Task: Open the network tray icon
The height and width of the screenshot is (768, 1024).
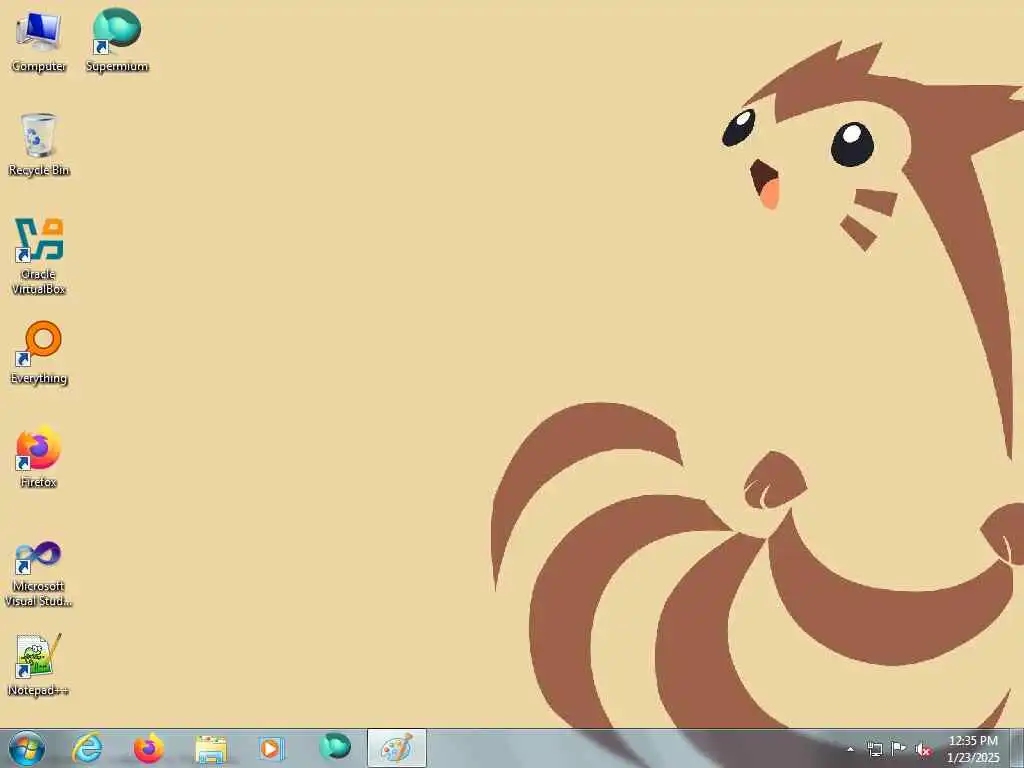Action: [874, 750]
